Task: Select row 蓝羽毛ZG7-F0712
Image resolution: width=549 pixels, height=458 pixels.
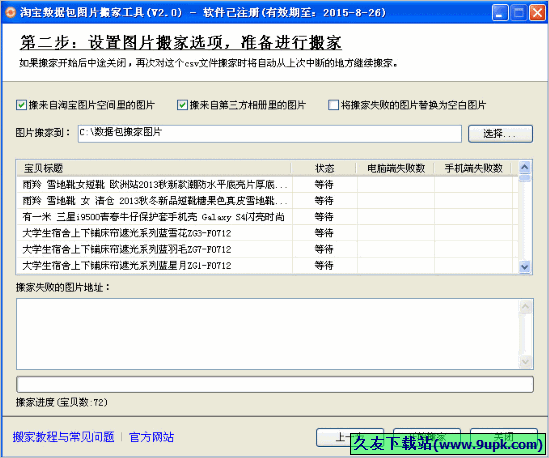Action: 267,249
